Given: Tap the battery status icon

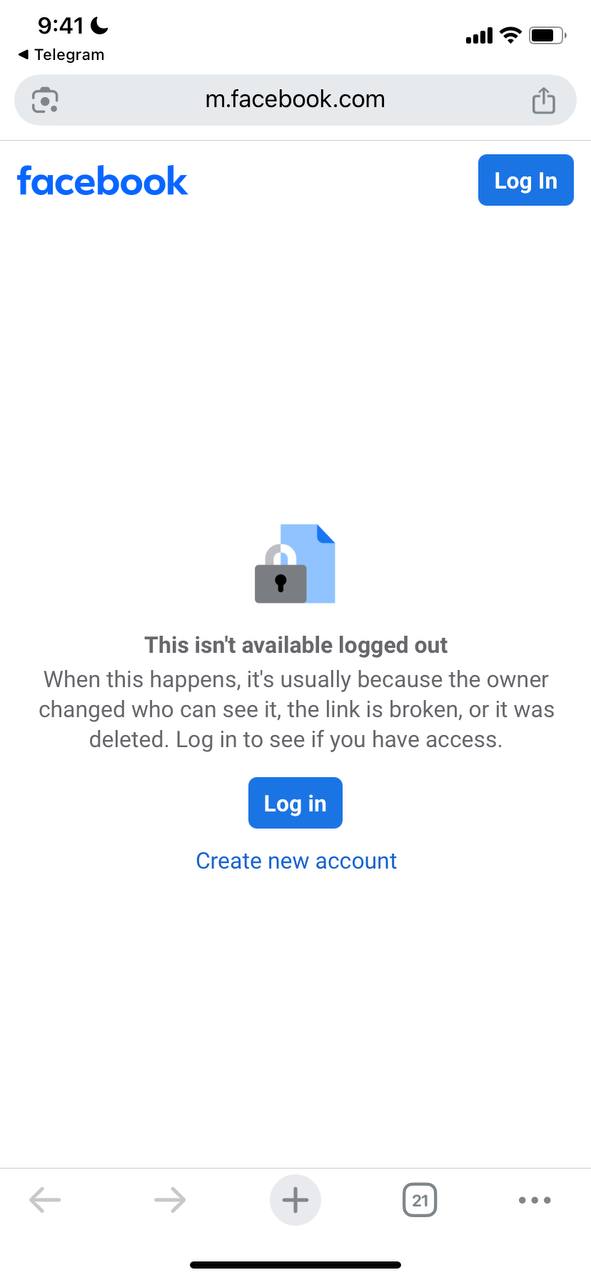Looking at the screenshot, I should 547,36.
